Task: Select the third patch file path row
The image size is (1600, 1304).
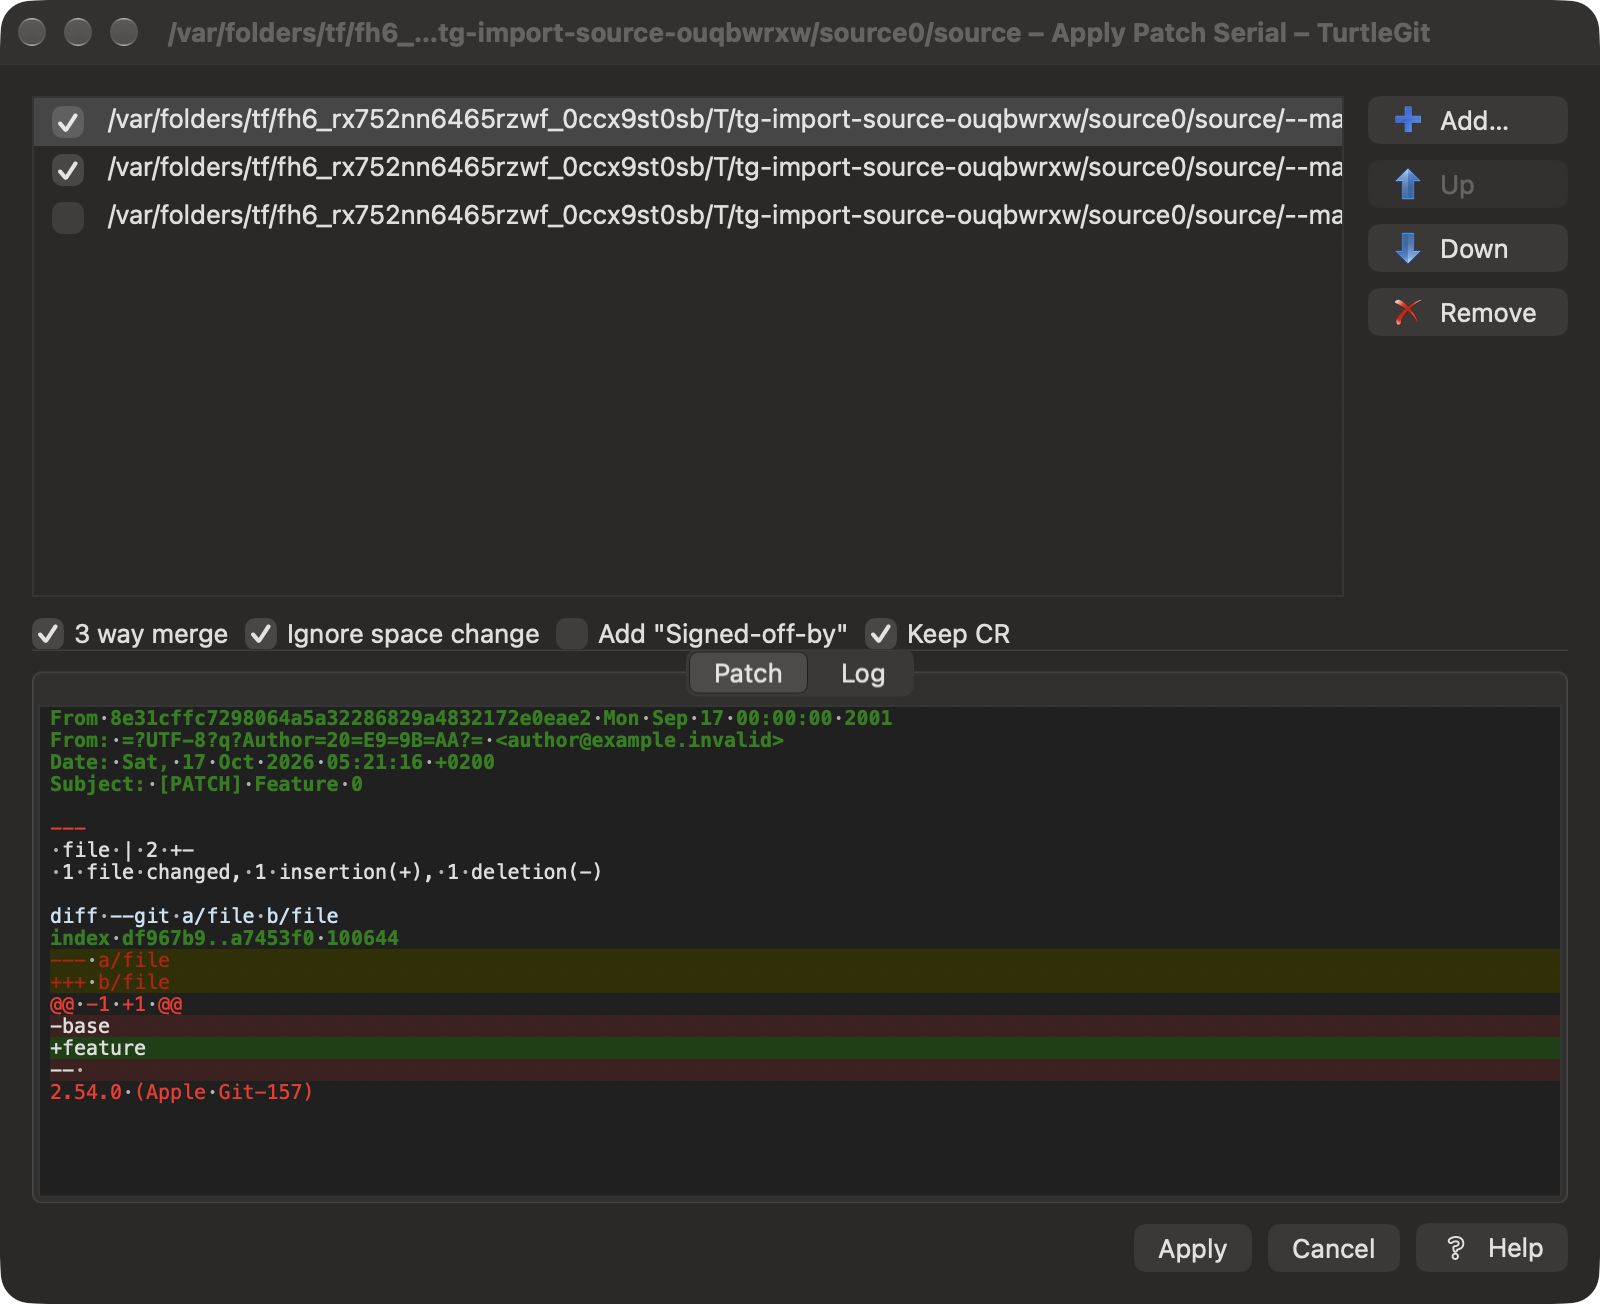Action: click(x=688, y=216)
